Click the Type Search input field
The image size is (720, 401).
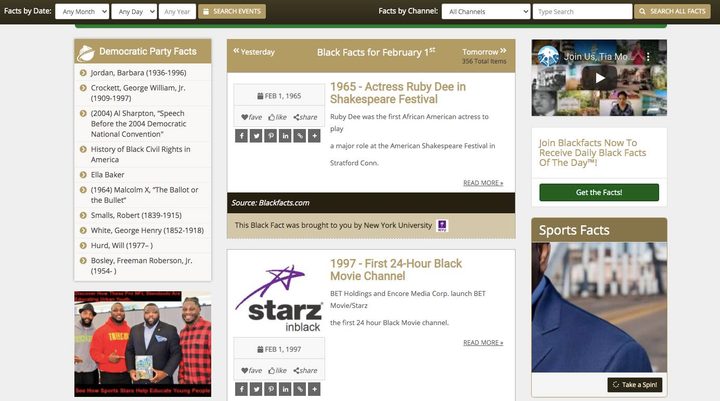tap(581, 11)
